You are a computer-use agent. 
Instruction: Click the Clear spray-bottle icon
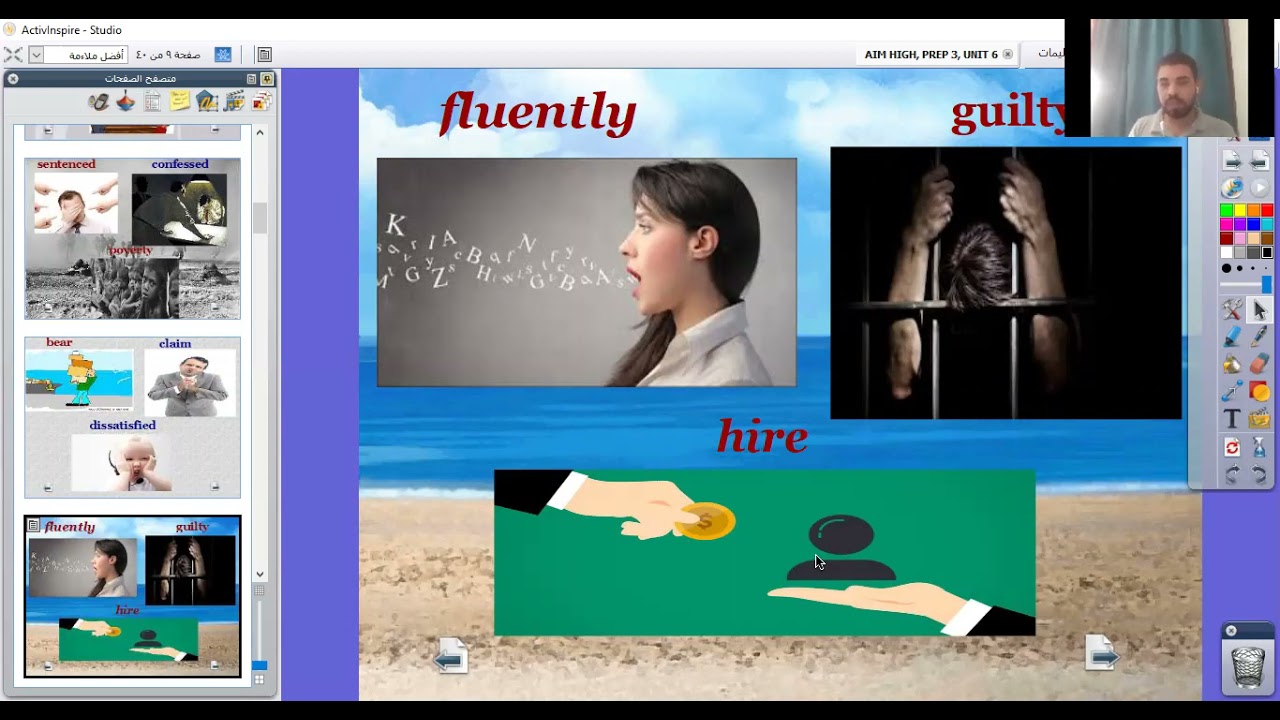1259,447
